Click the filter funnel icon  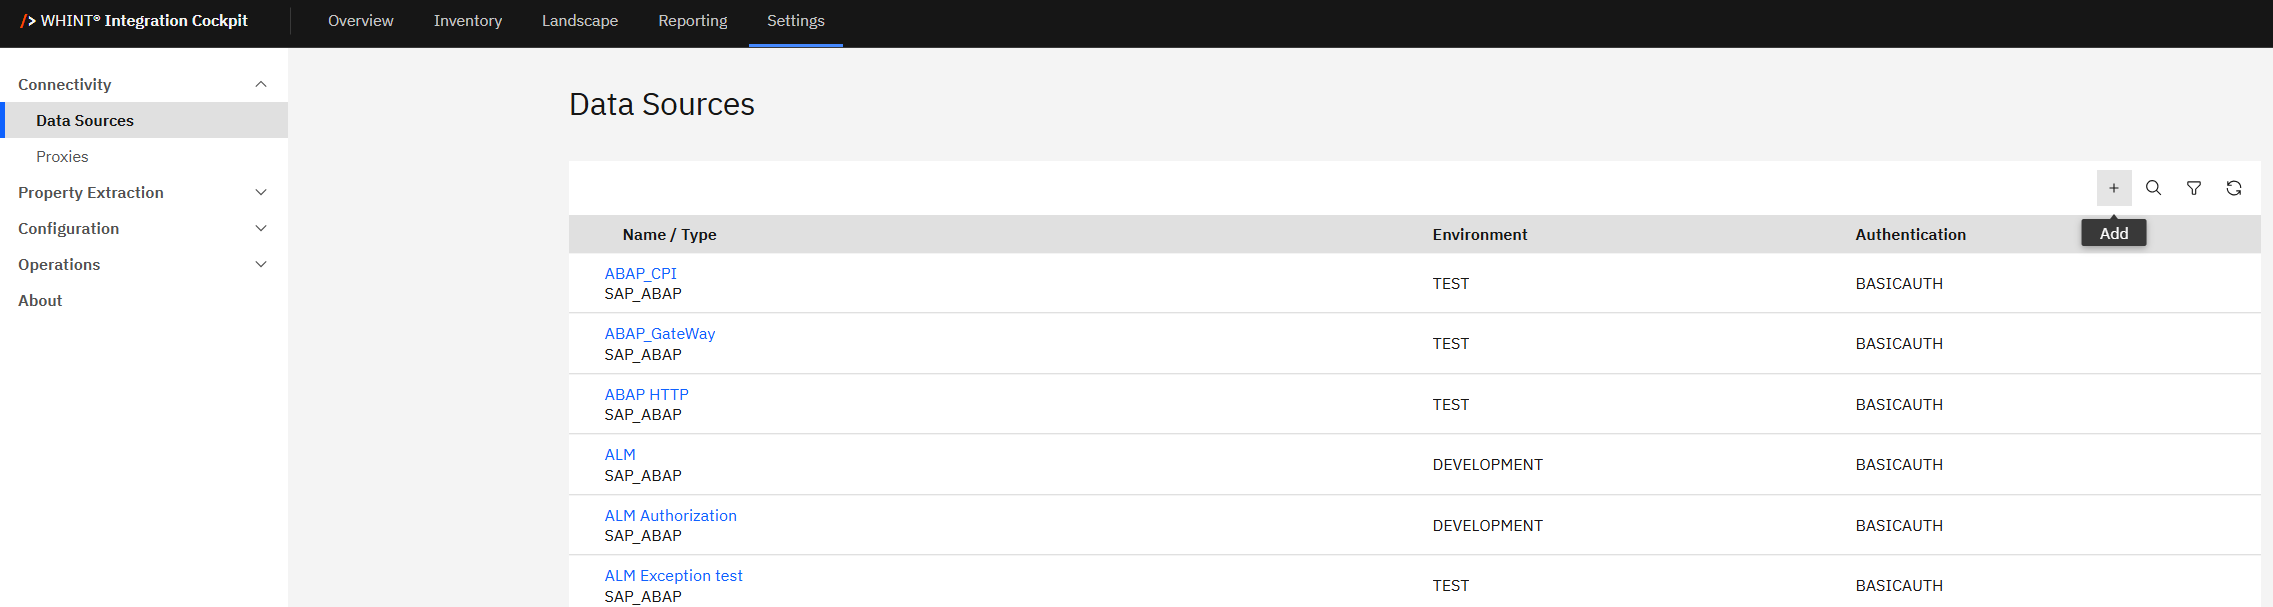coord(2193,188)
